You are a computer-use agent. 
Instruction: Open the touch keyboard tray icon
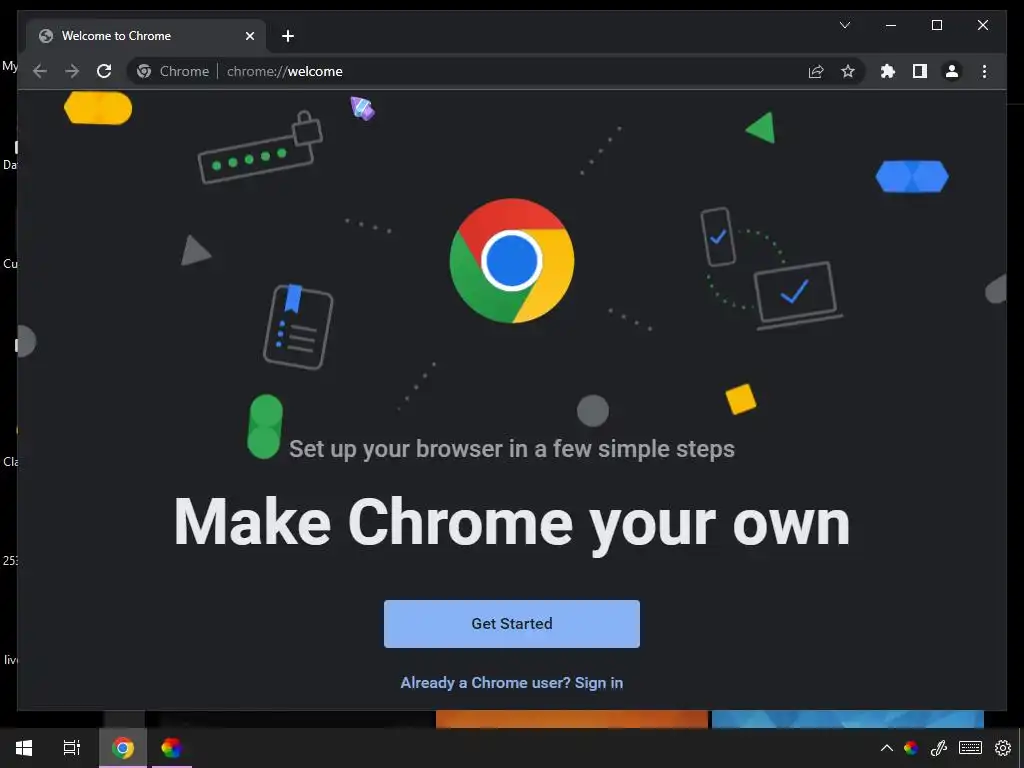click(970, 748)
